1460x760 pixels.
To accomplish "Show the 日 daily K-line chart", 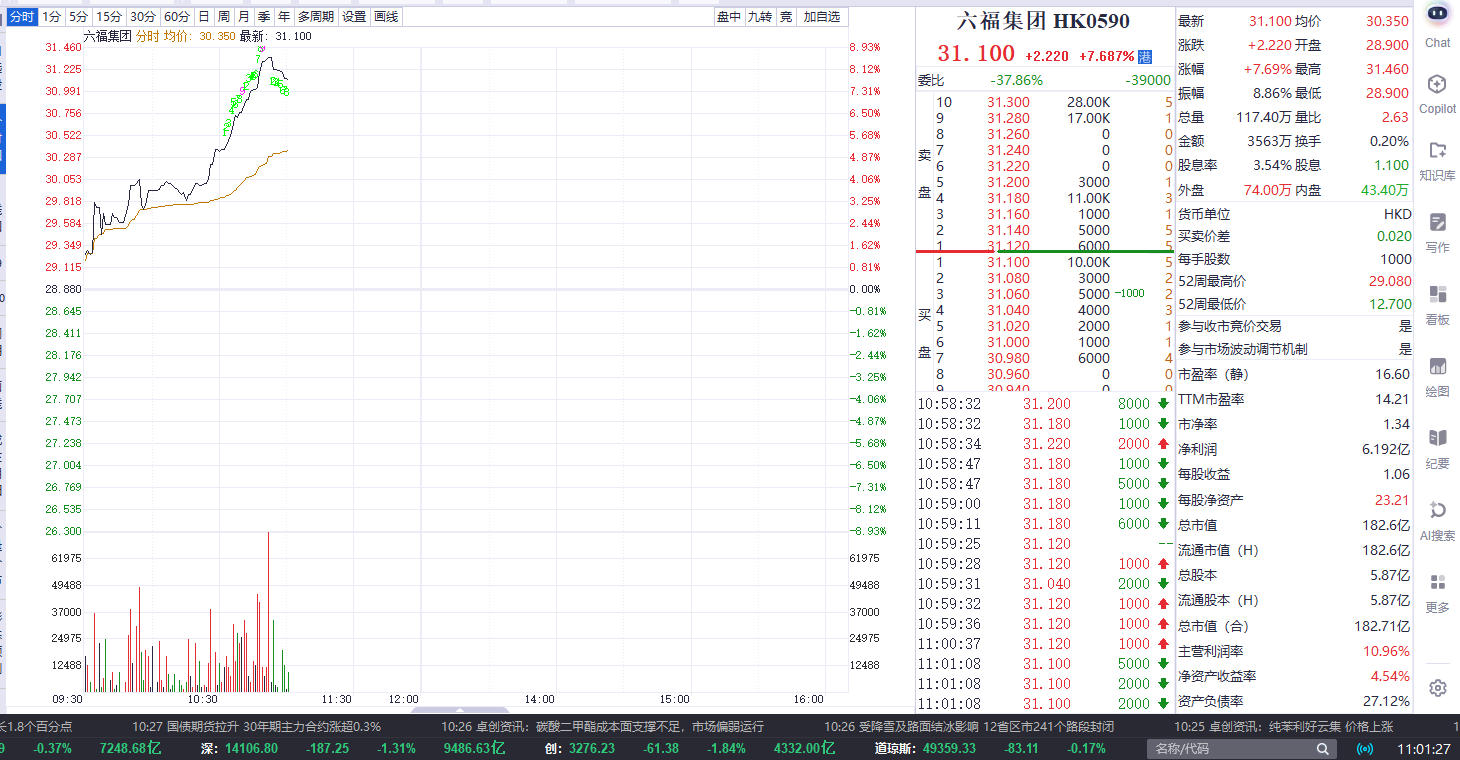I will [204, 17].
